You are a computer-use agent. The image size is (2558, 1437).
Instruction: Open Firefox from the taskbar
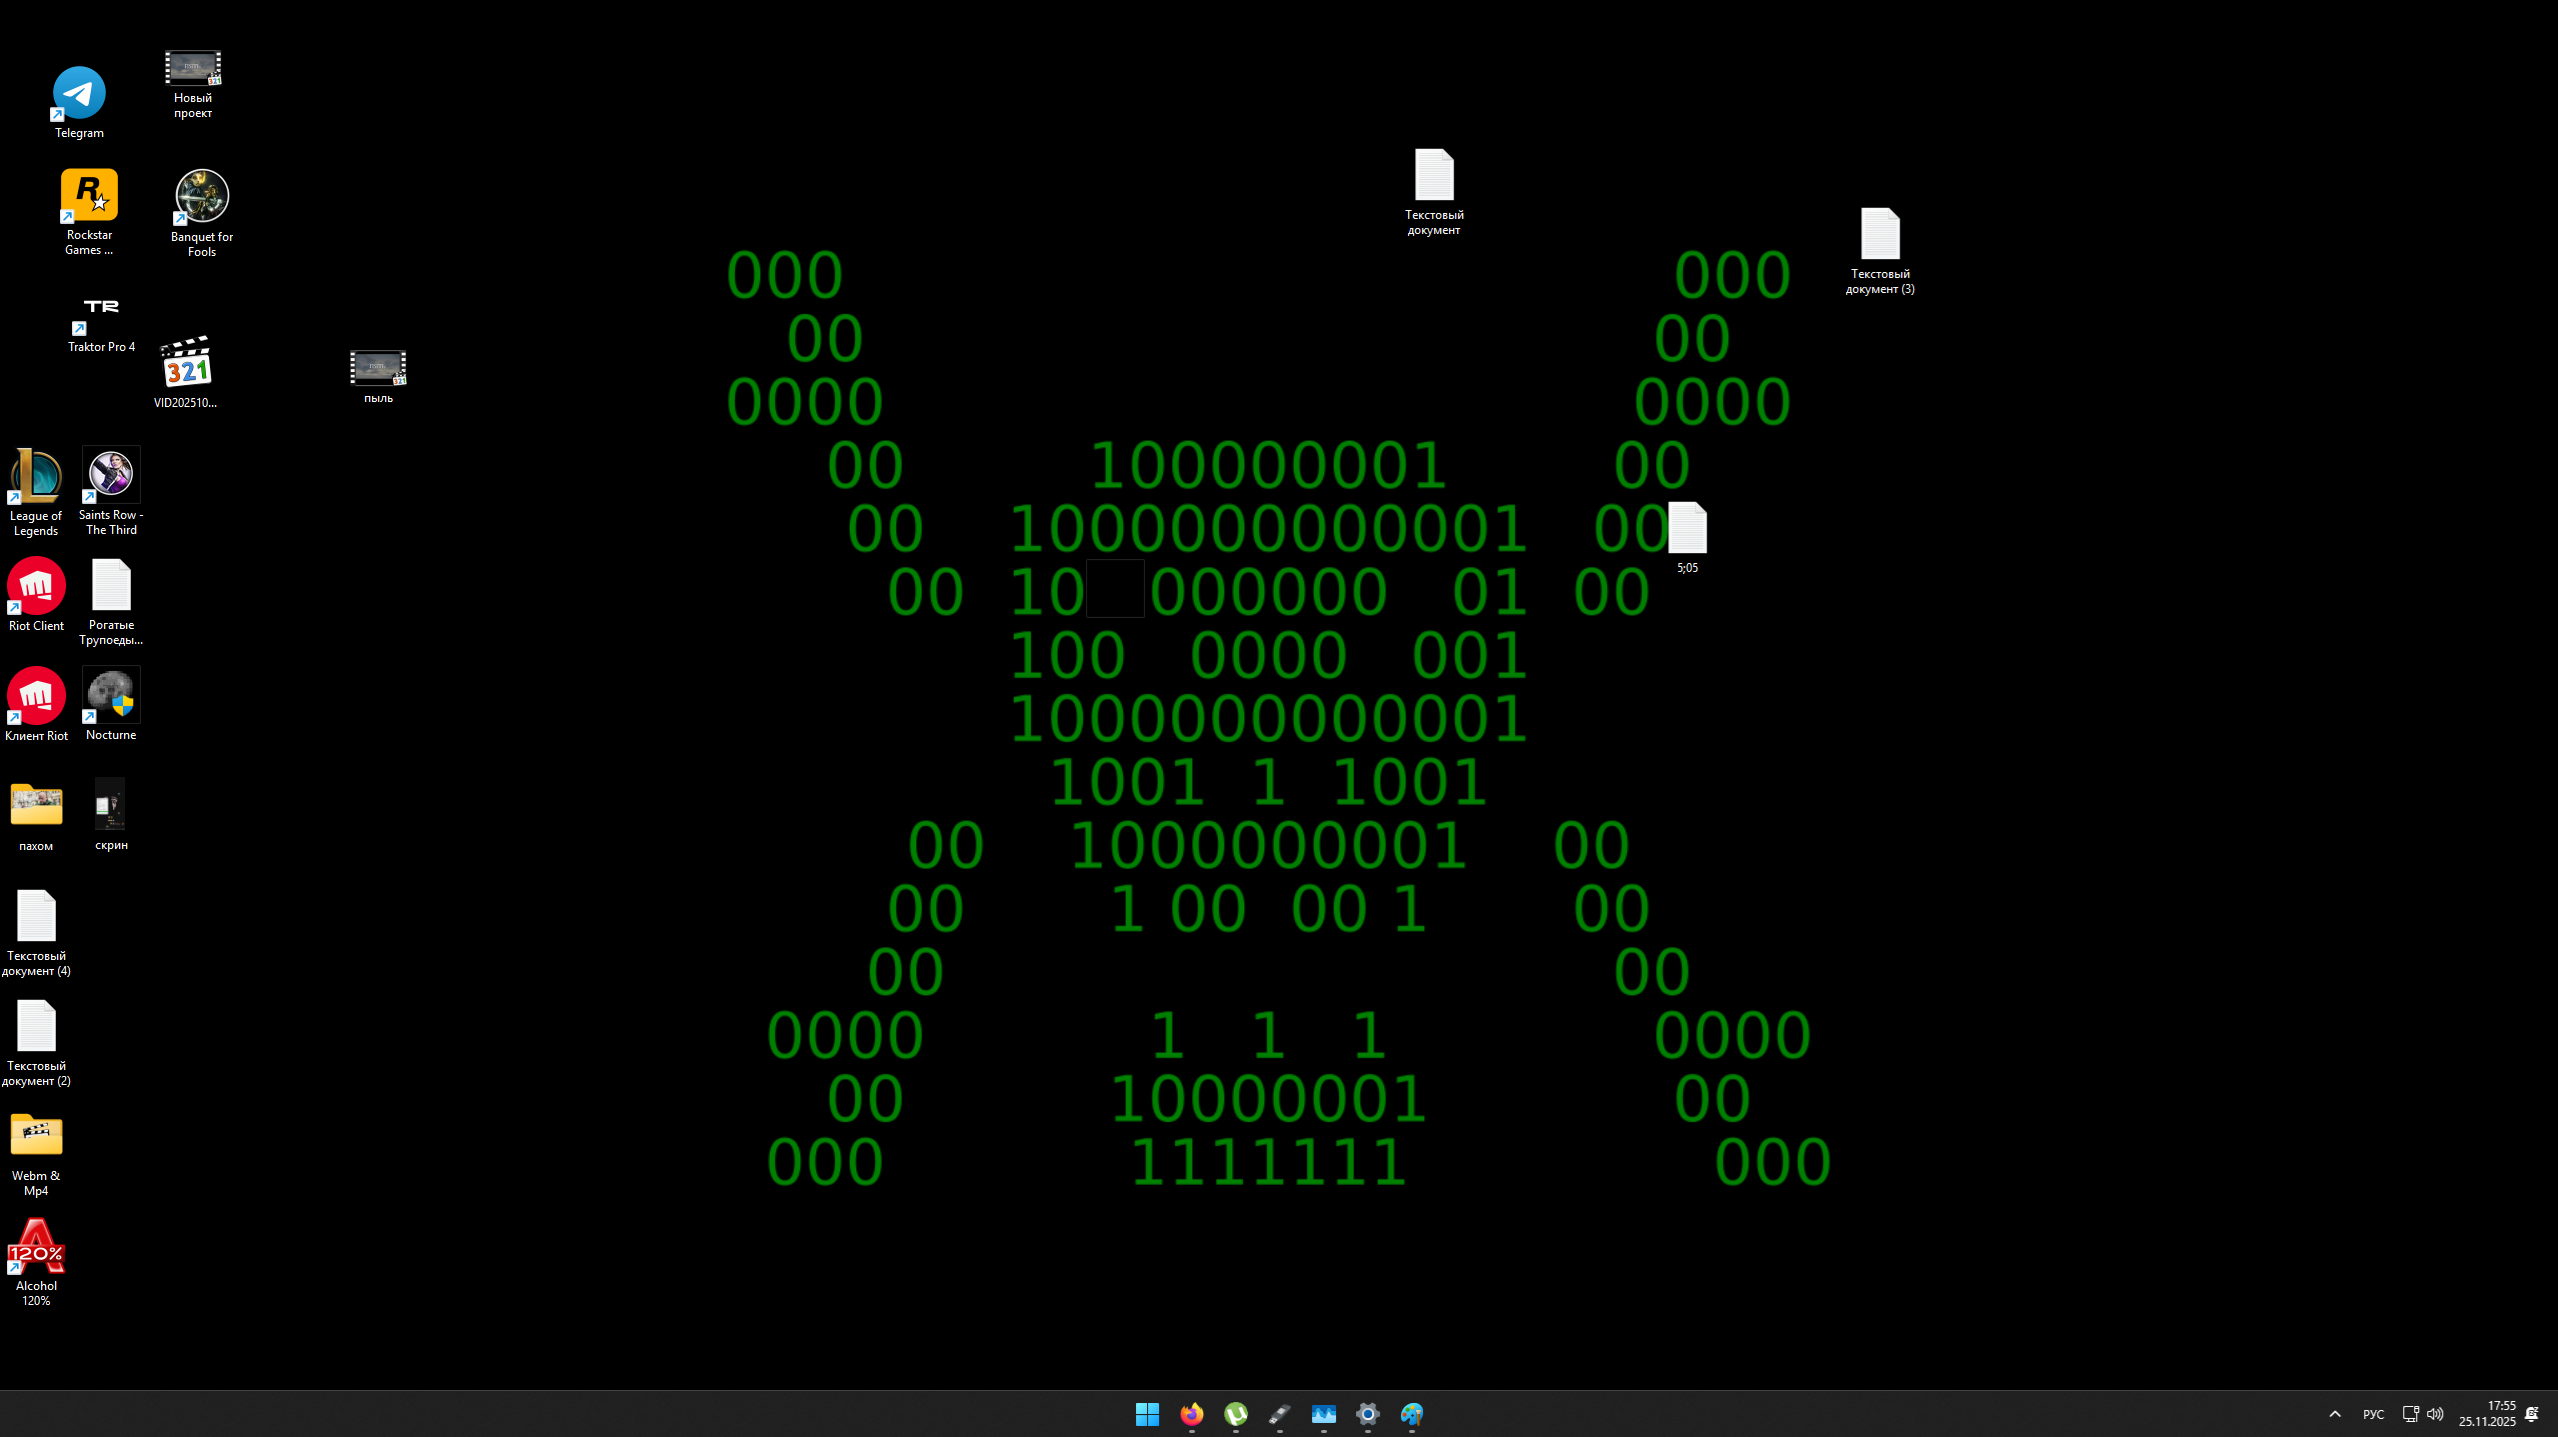click(x=1191, y=1414)
